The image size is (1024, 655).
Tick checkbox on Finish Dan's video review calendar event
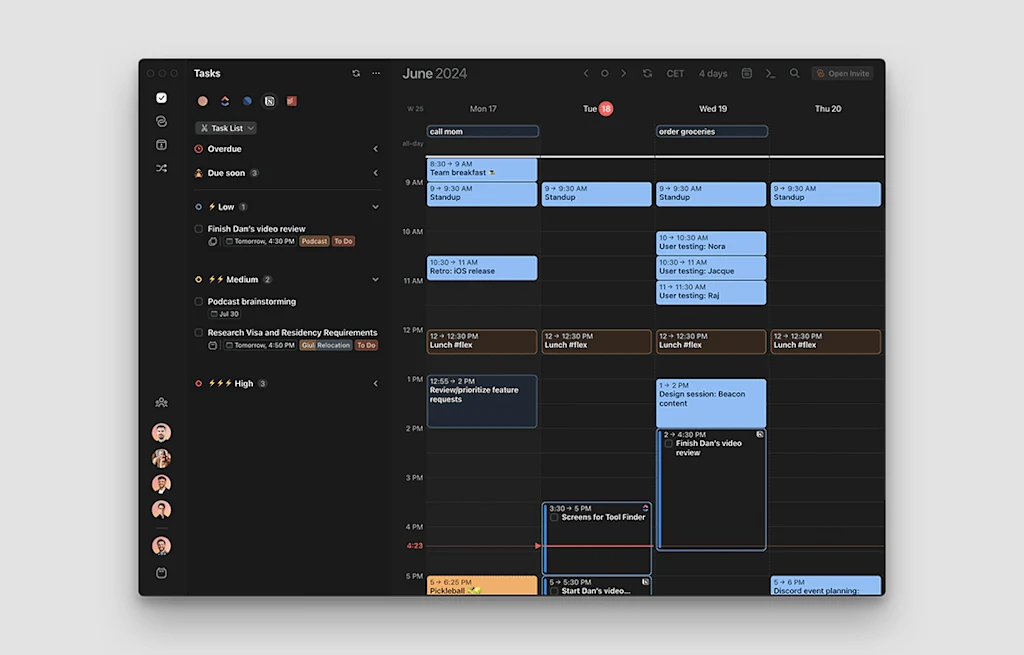click(668, 444)
